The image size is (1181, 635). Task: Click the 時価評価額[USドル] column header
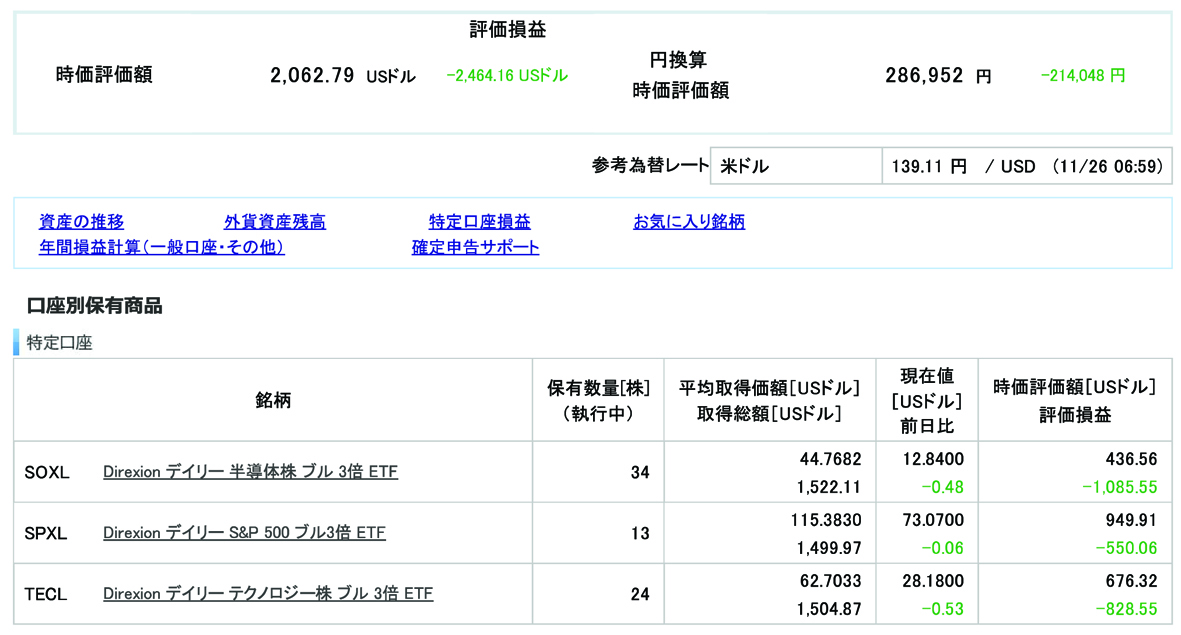tap(1075, 387)
